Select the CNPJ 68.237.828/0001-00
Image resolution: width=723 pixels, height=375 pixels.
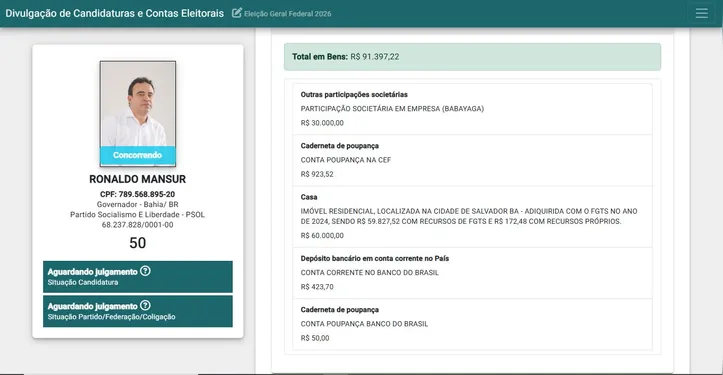pos(137,225)
